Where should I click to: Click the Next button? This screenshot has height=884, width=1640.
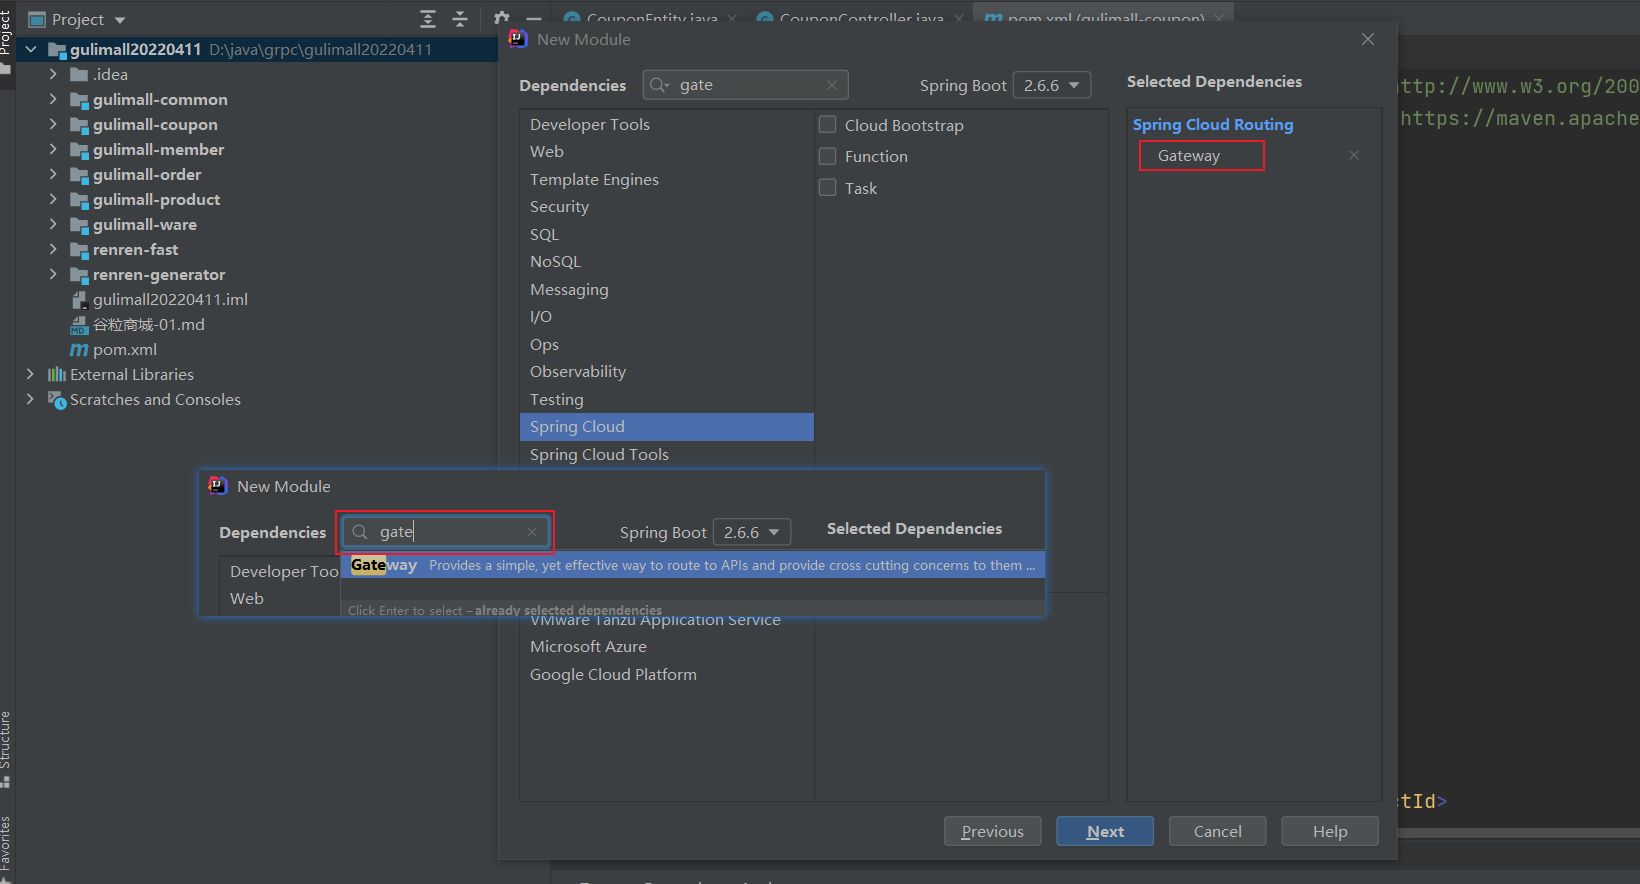(1105, 831)
